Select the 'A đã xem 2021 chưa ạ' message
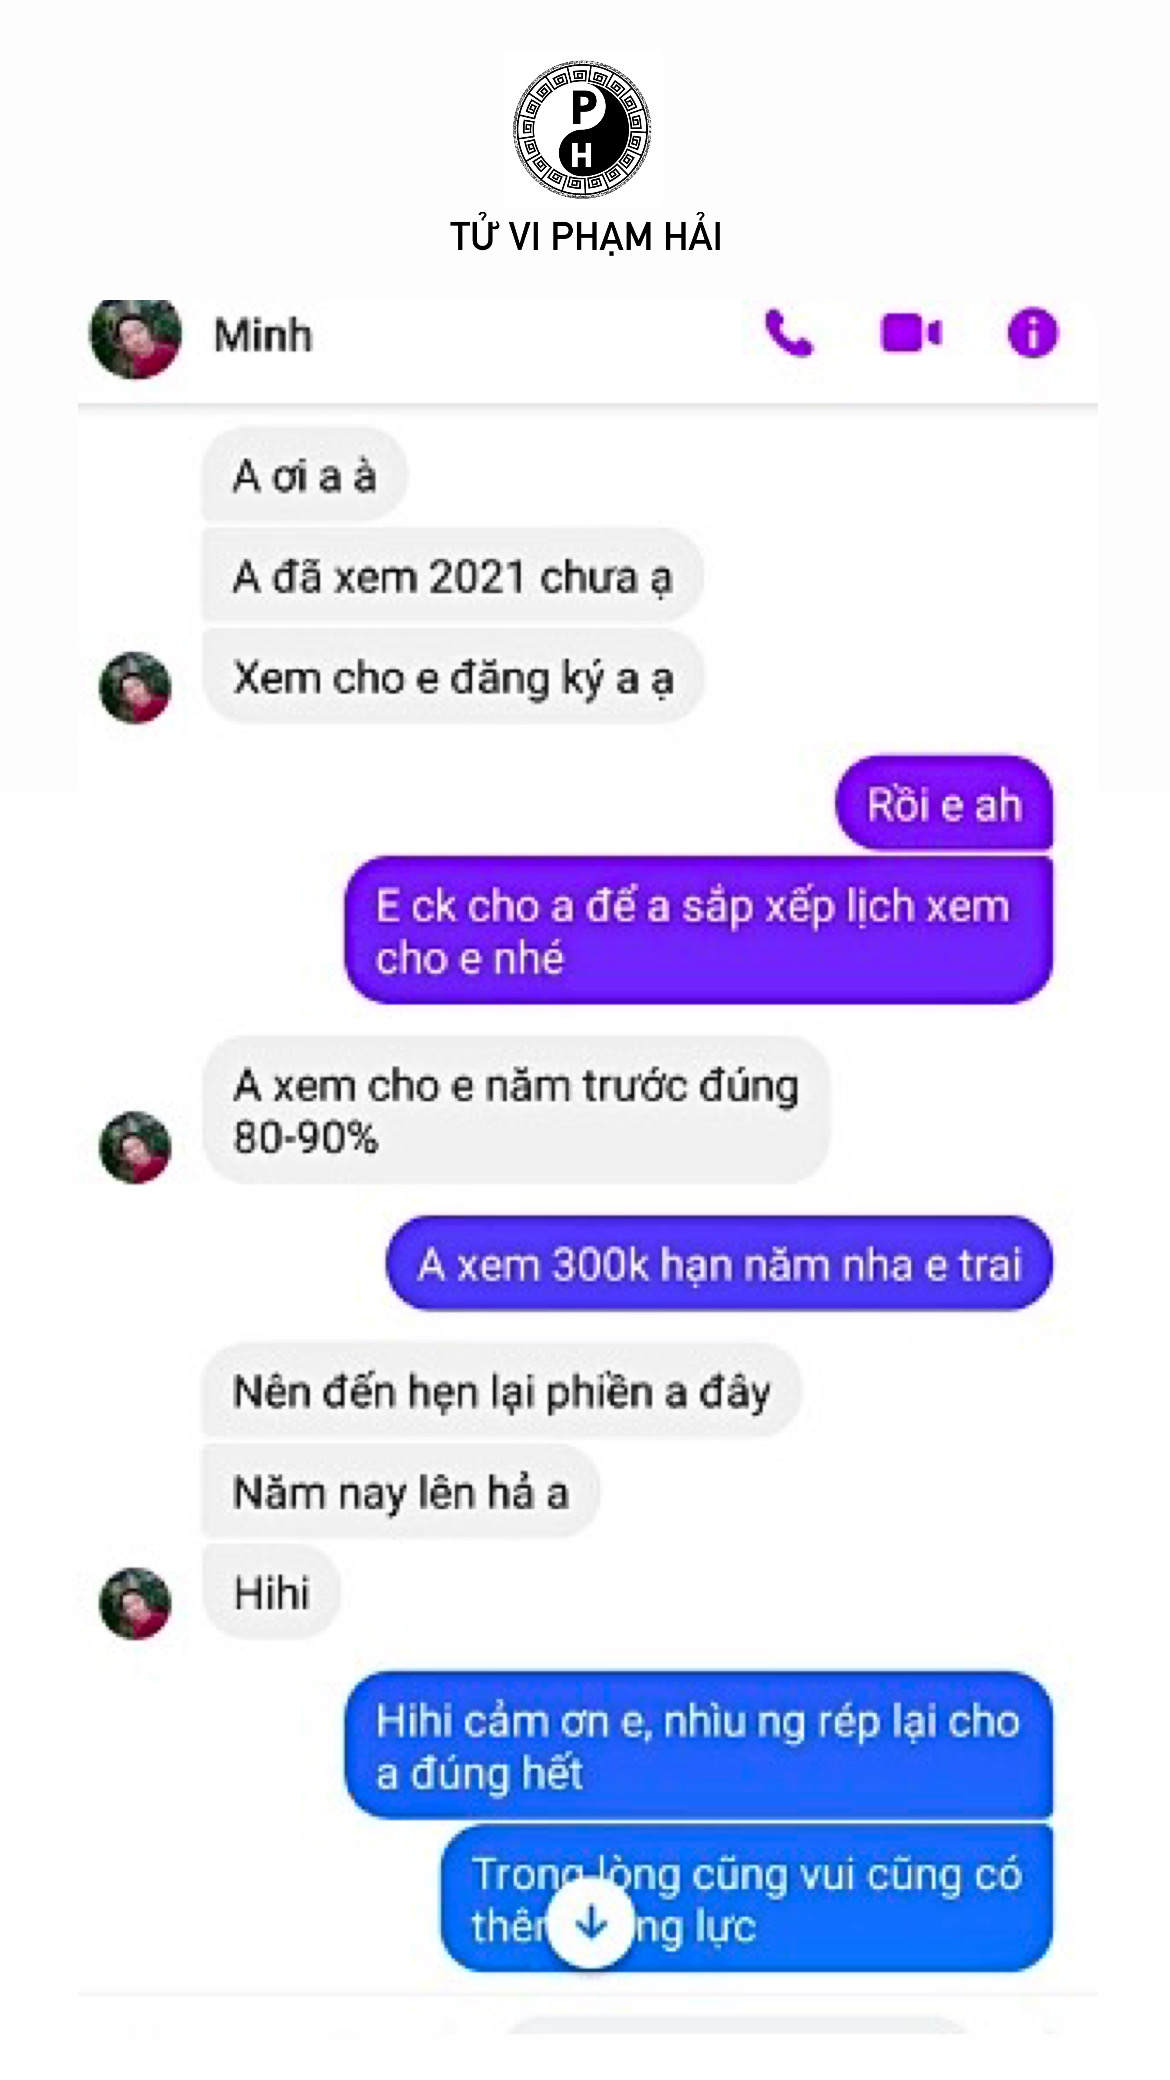This screenshot has width=1170, height=2080. tap(453, 577)
